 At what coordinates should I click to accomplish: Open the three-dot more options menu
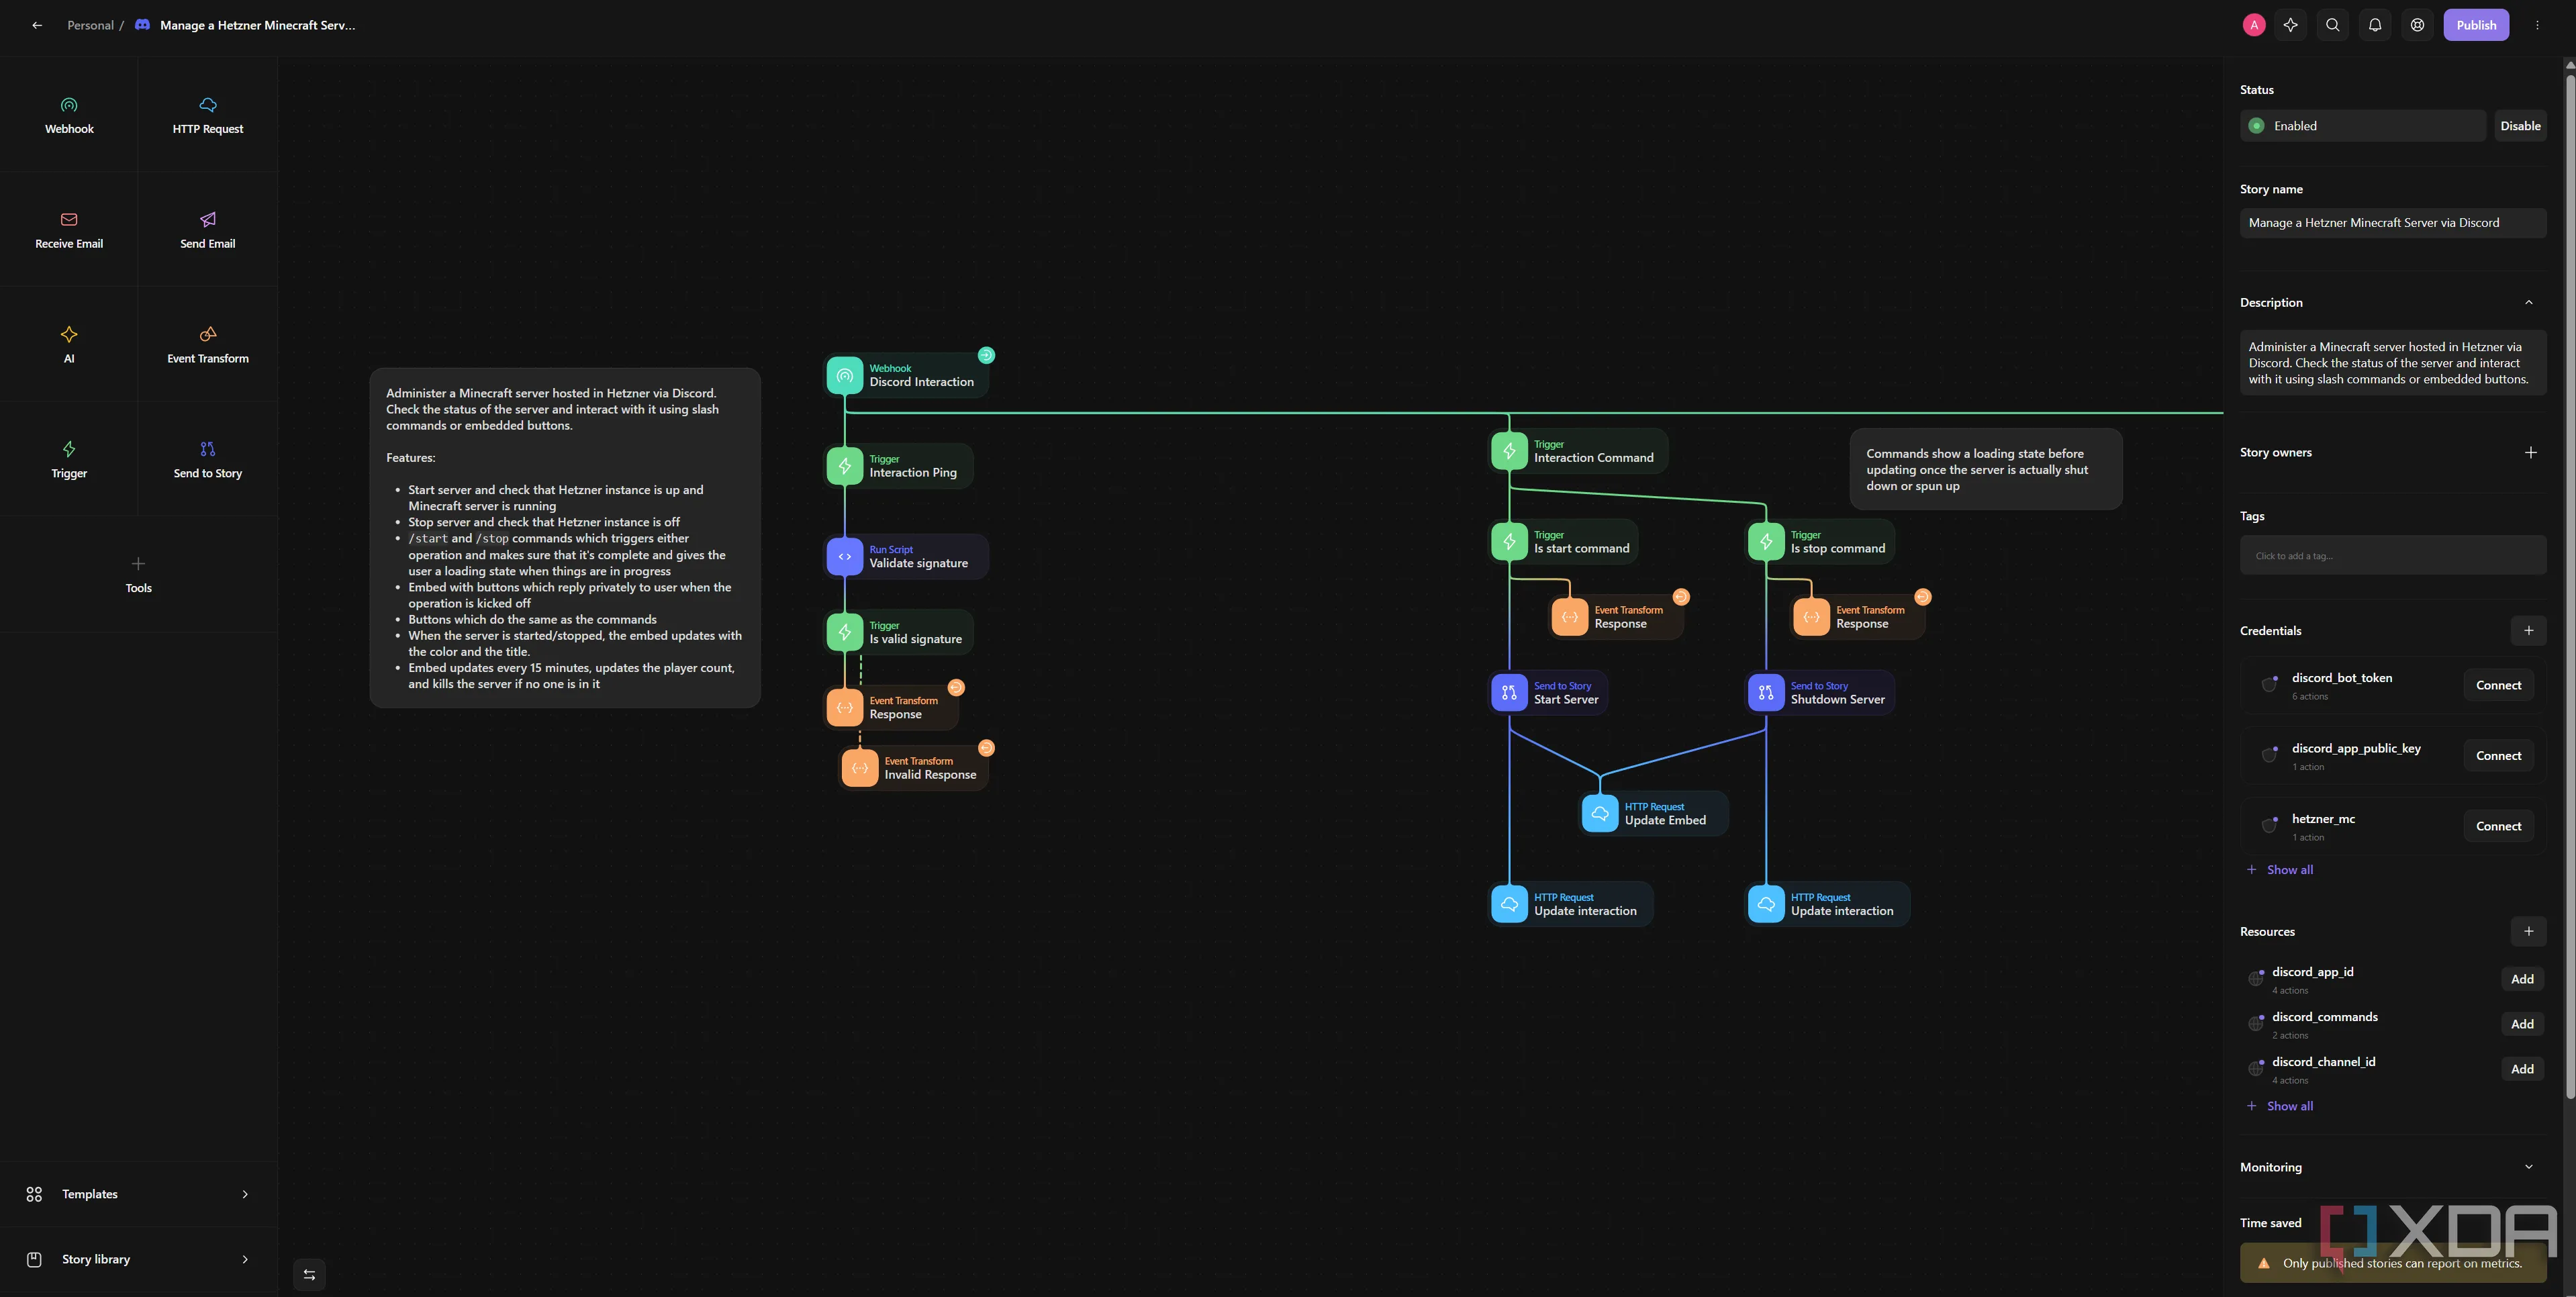pos(2536,25)
